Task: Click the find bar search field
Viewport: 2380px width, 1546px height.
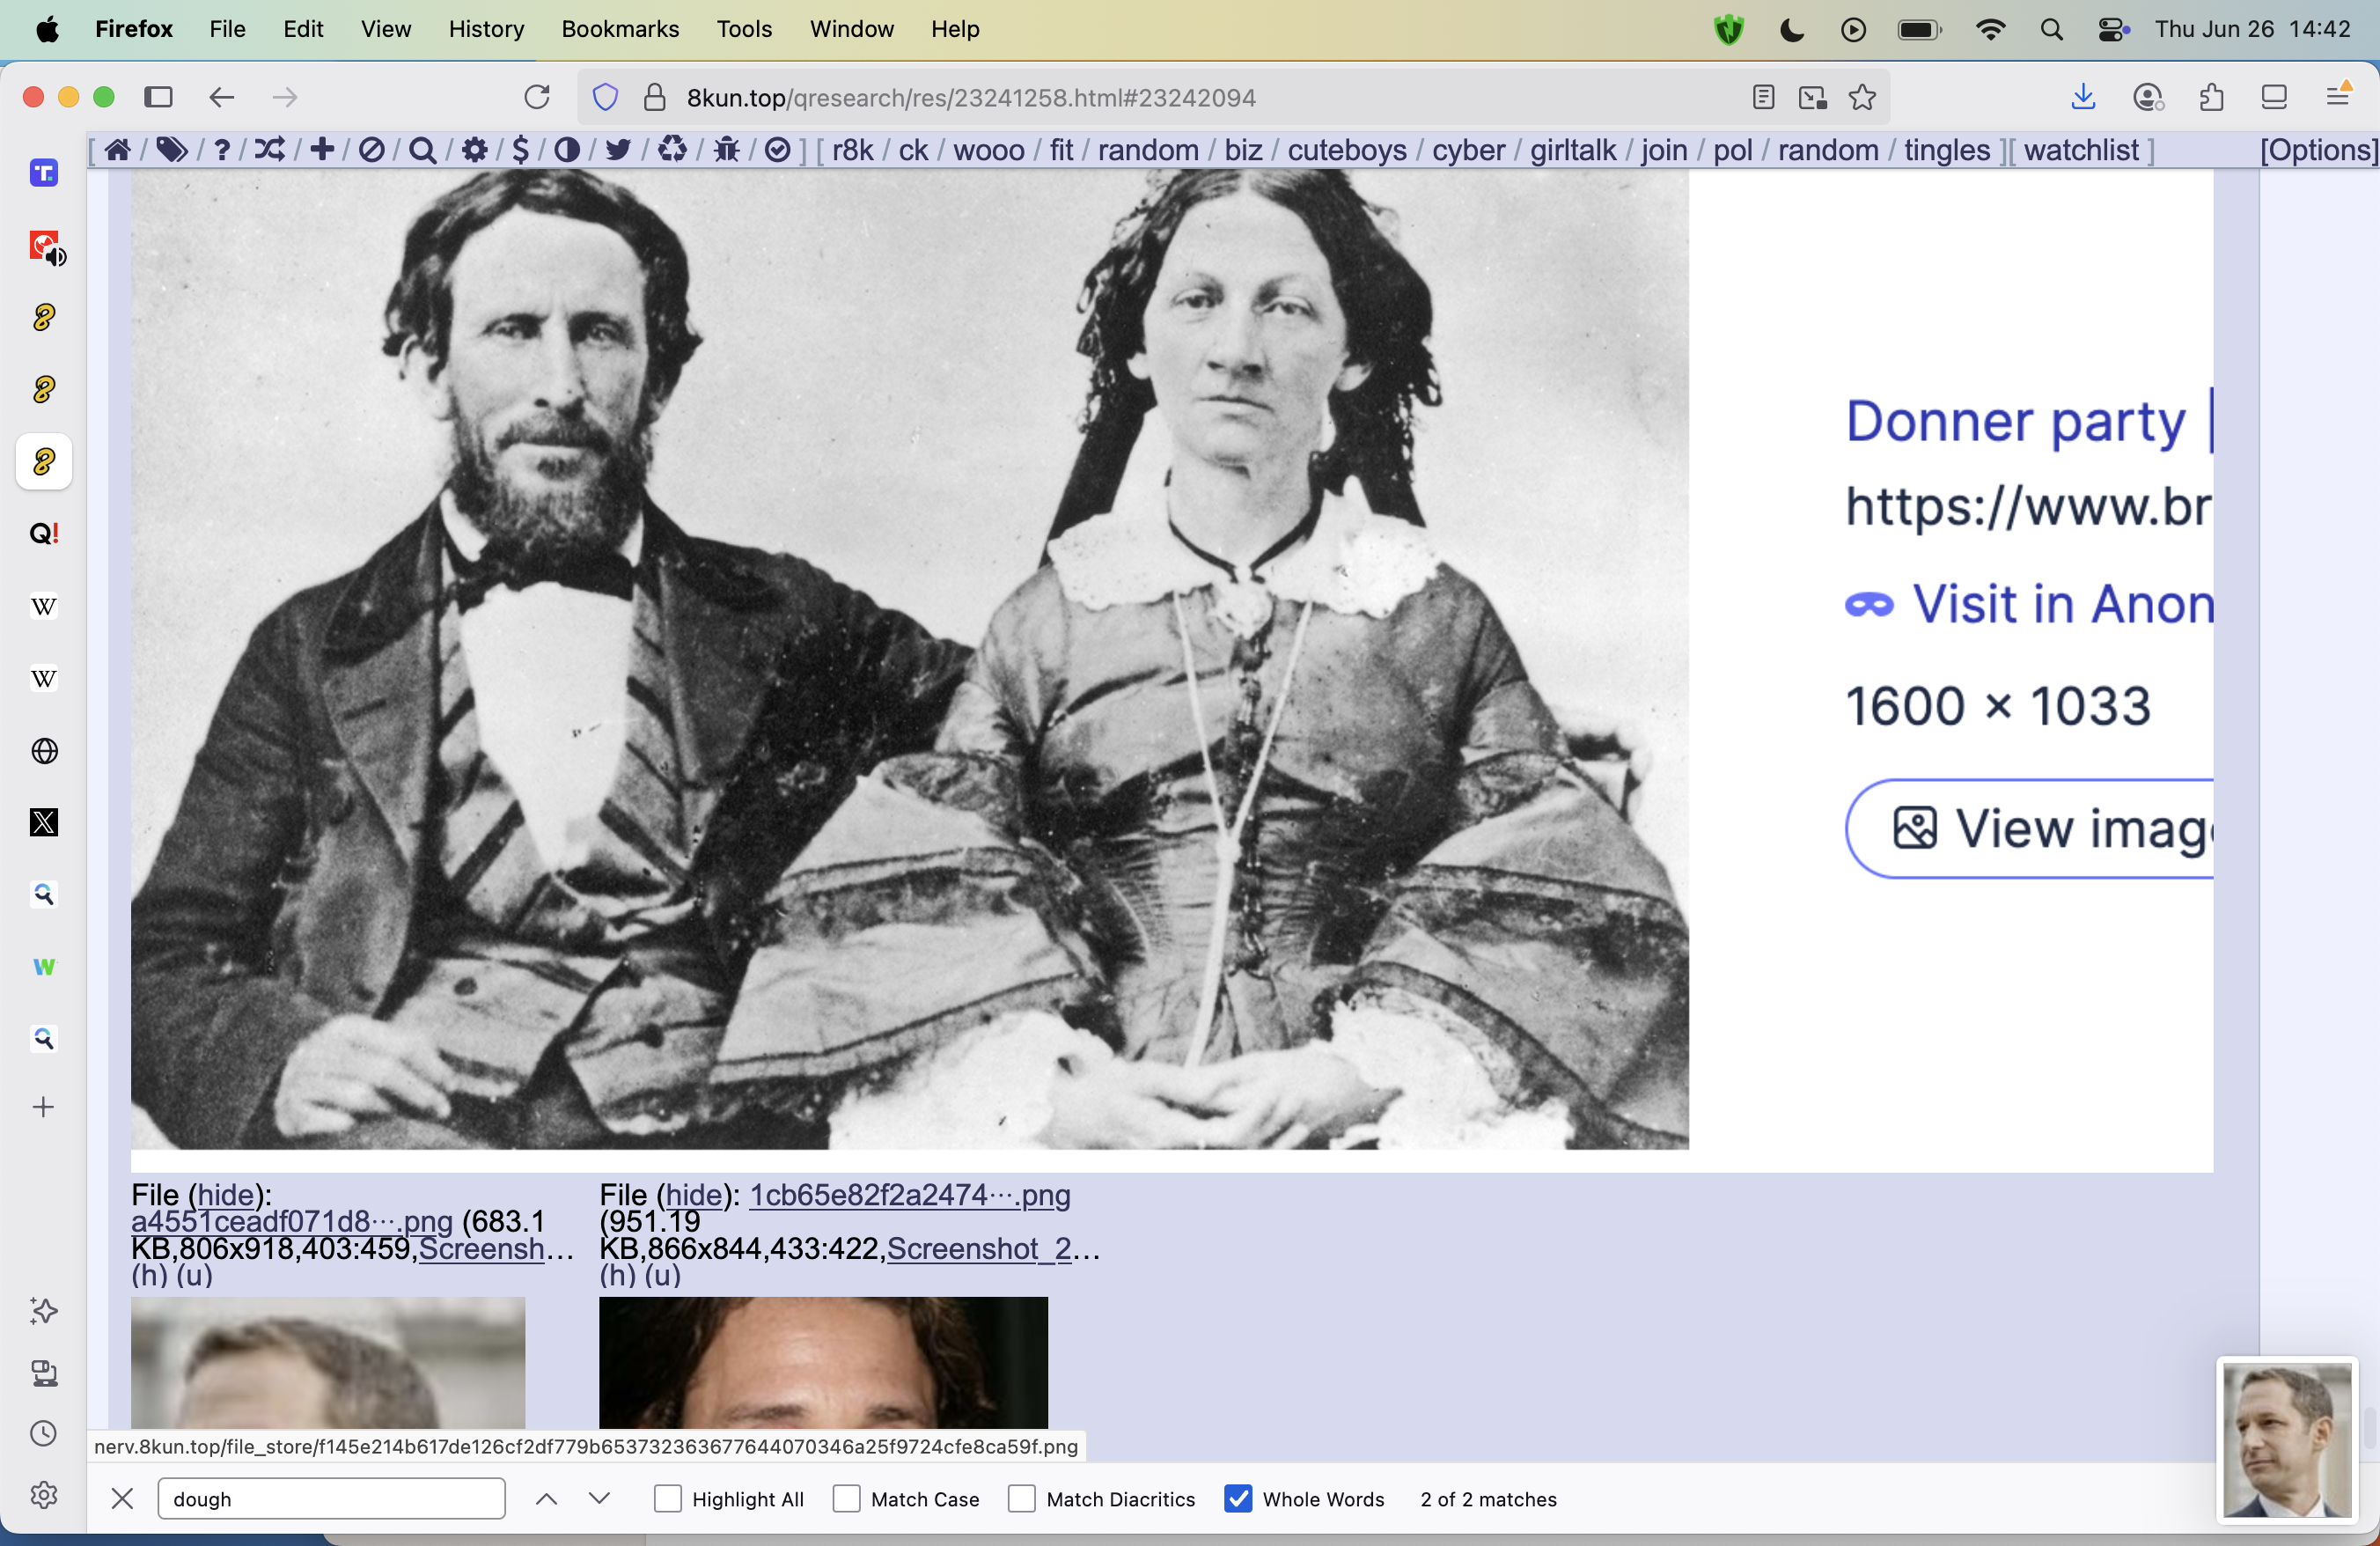Action: [x=331, y=1498]
